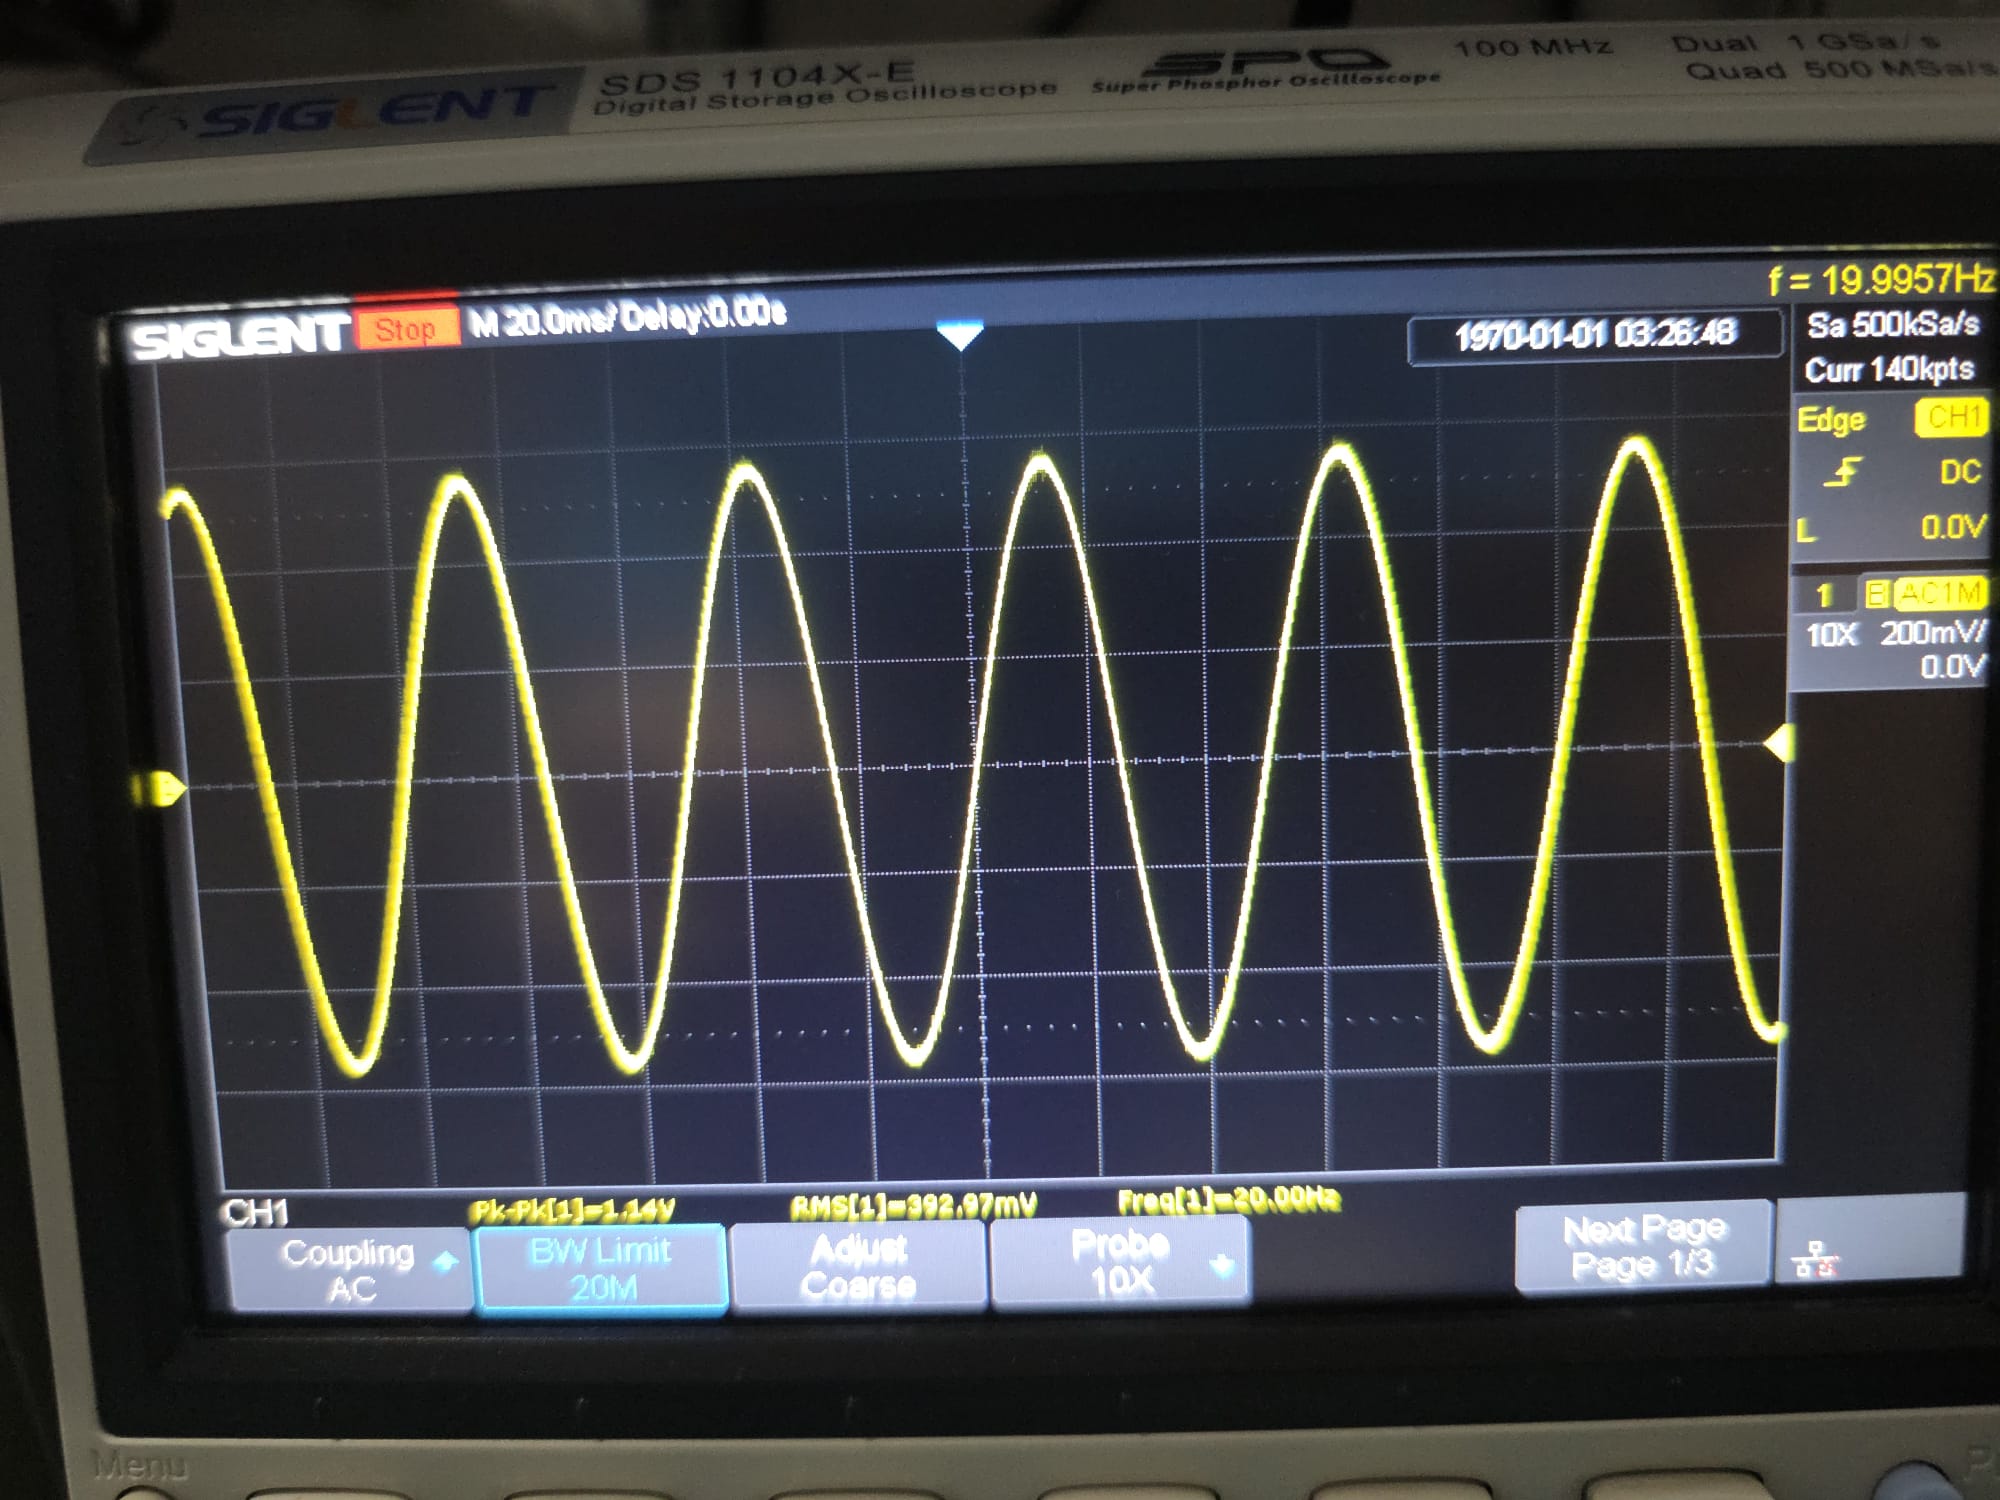Click the channel 1 number indicator
Image resolution: width=2000 pixels, height=1500 pixels.
(1824, 595)
